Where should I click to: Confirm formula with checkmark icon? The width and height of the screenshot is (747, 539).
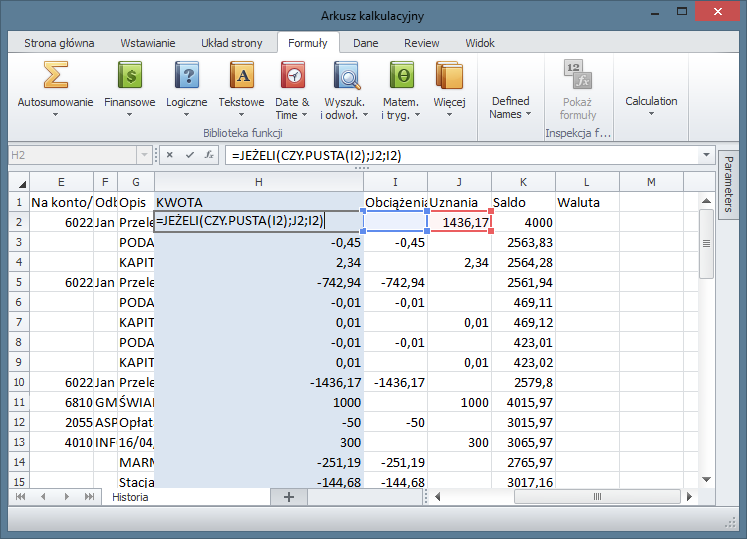point(189,155)
